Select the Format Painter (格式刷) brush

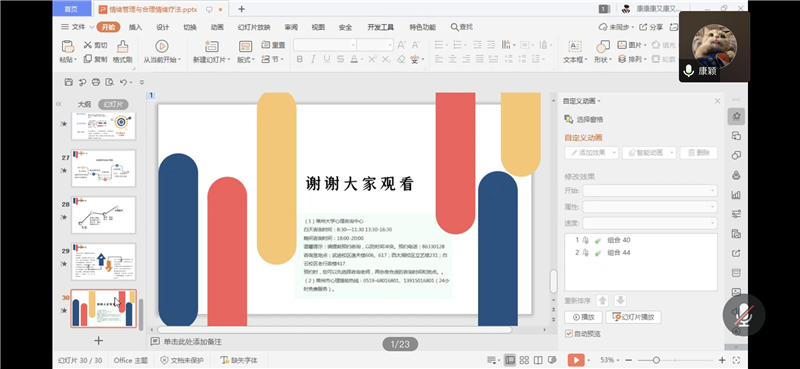click(122, 46)
